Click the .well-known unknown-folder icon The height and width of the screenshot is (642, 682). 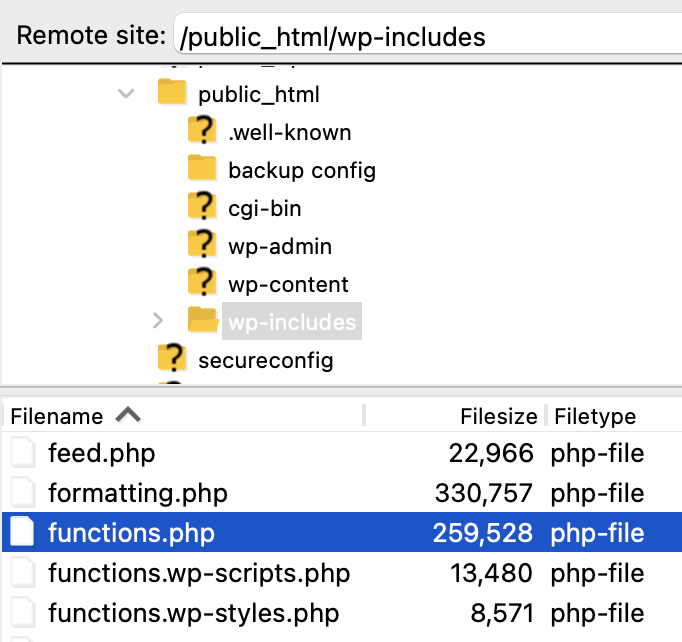click(202, 130)
